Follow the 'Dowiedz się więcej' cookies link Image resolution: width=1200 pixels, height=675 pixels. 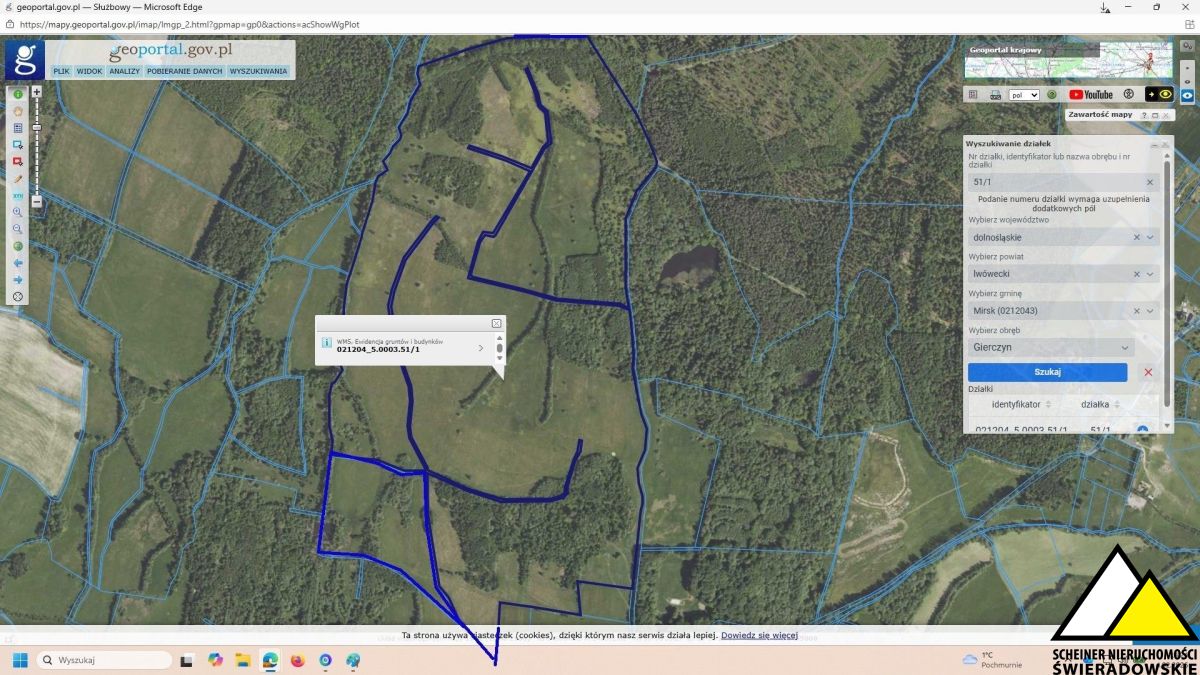(759, 635)
